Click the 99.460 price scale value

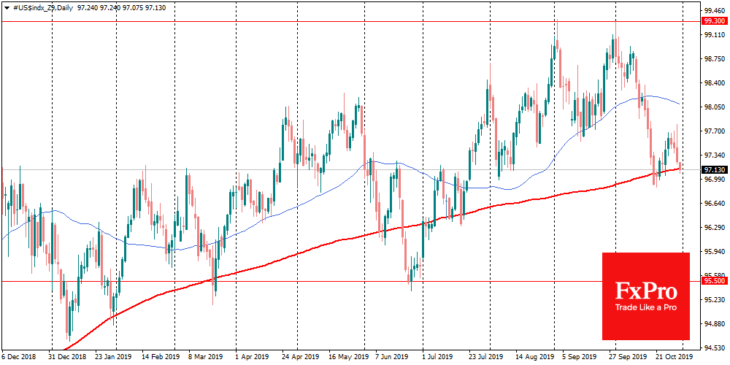[x=715, y=11]
